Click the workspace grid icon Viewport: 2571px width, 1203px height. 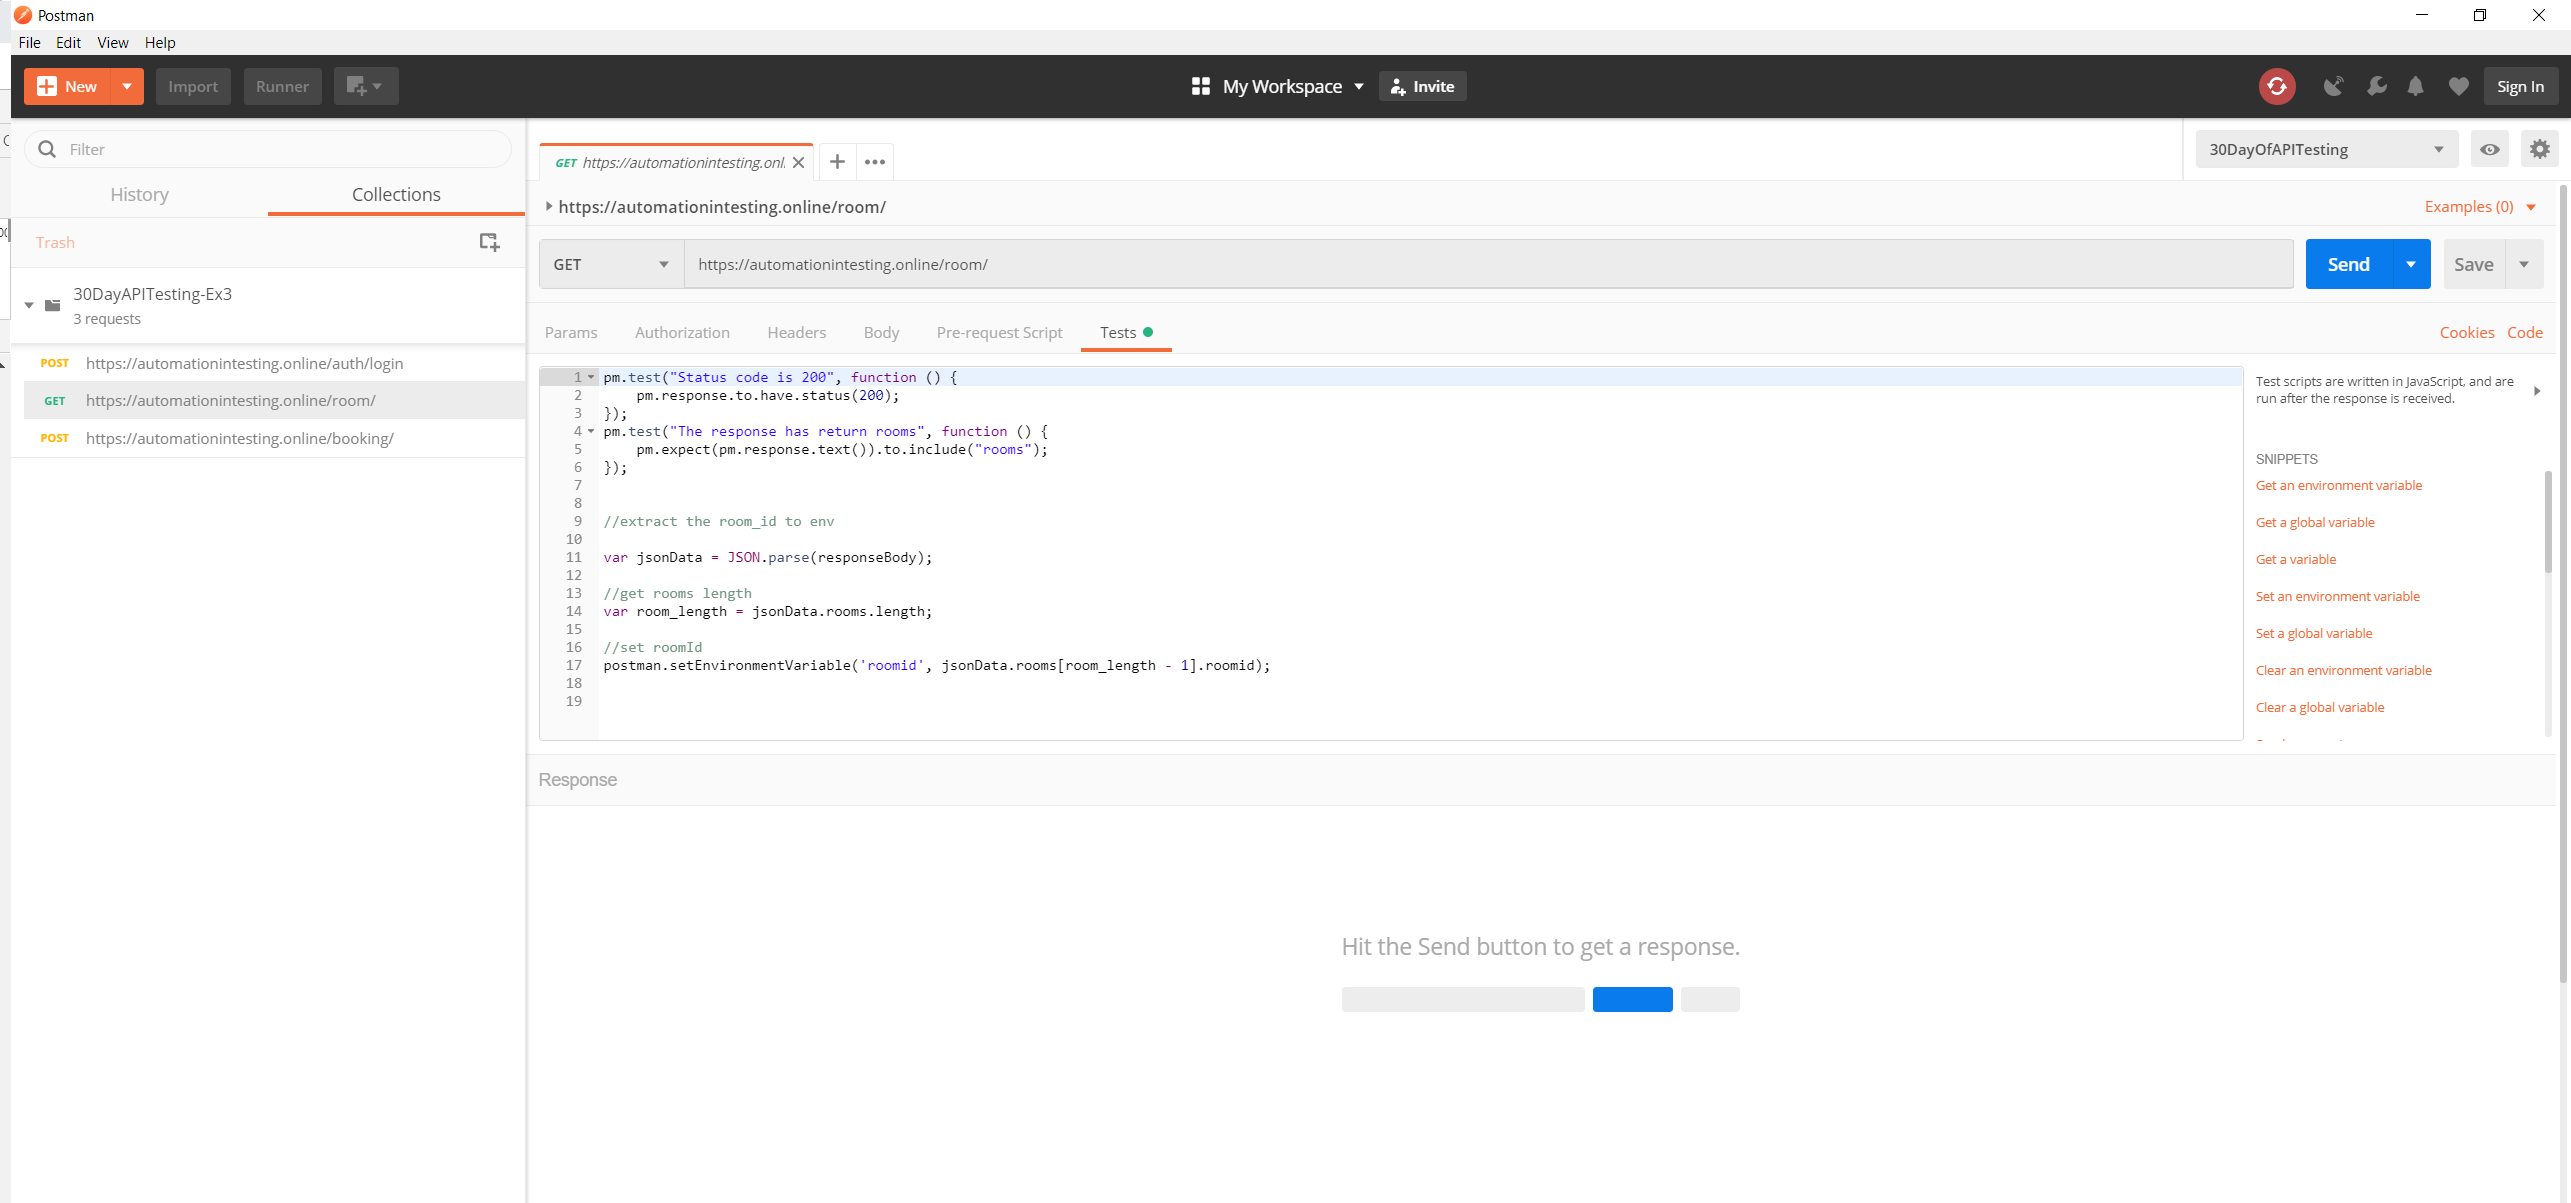[1201, 86]
